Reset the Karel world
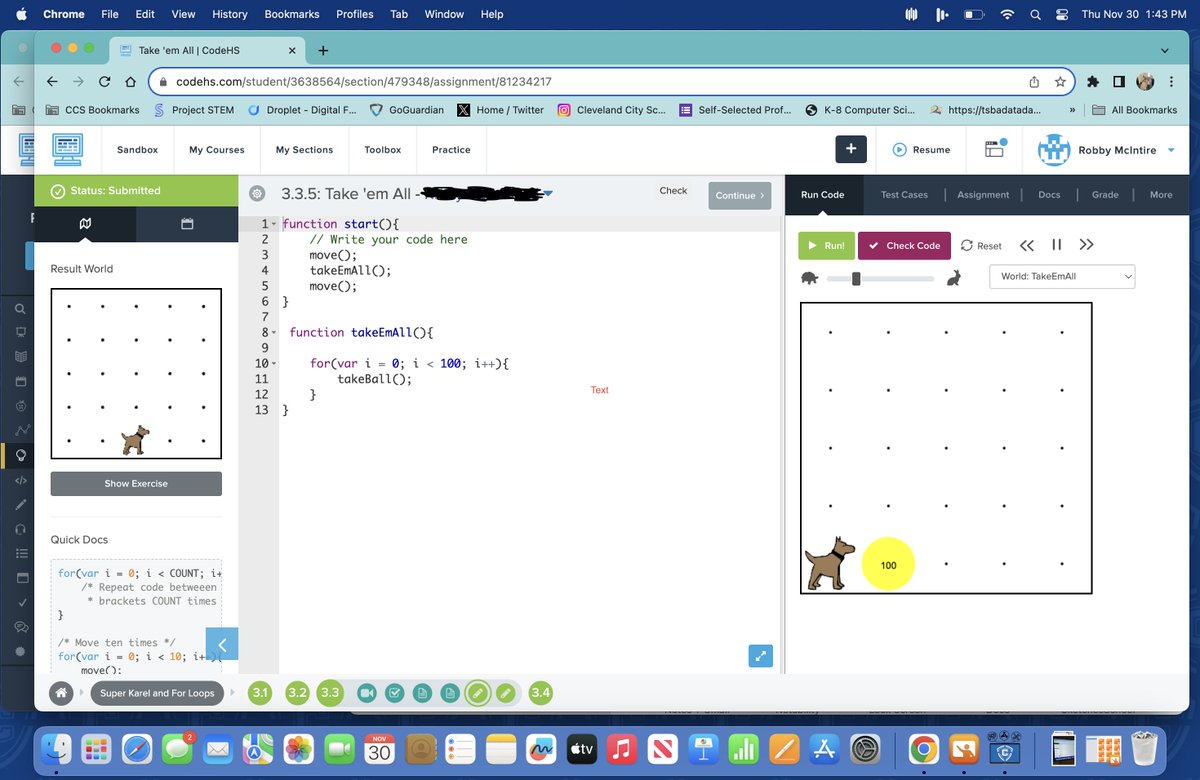The height and width of the screenshot is (780, 1200). [x=981, y=246]
